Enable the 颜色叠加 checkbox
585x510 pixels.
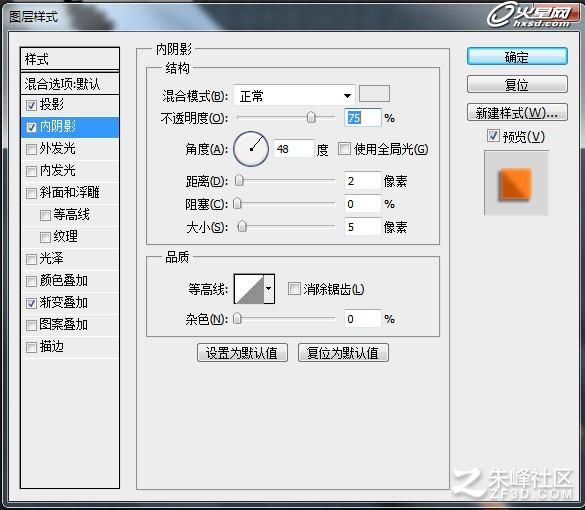click(x=31, y=281)
